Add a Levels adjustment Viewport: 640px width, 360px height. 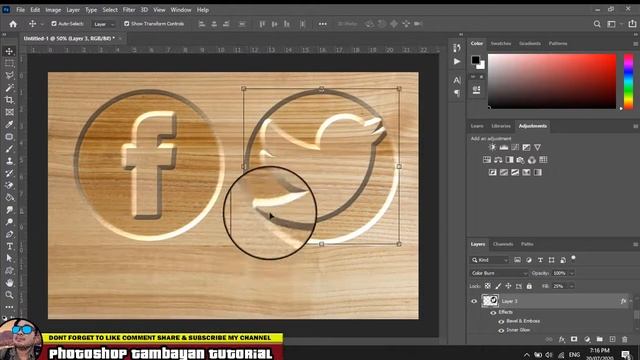[x=504, y=147]
